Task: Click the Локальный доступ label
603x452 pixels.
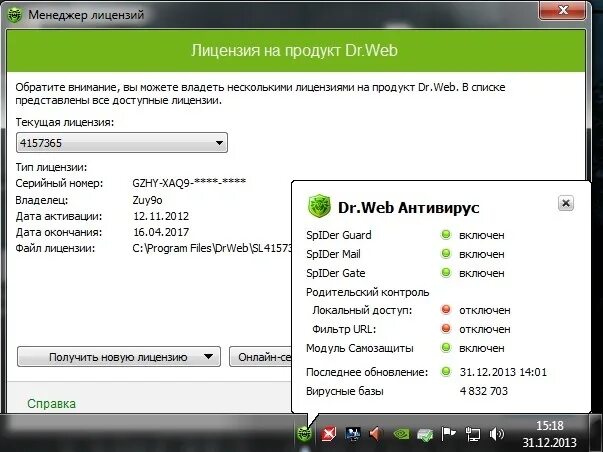Action: click(362, 310)
